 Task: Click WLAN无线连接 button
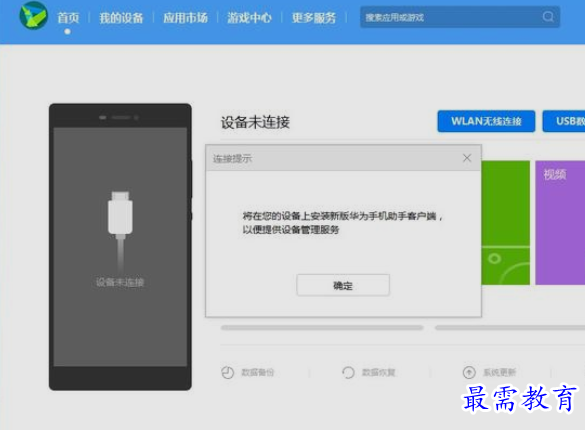pyautogui.click(x=486, y=121)
